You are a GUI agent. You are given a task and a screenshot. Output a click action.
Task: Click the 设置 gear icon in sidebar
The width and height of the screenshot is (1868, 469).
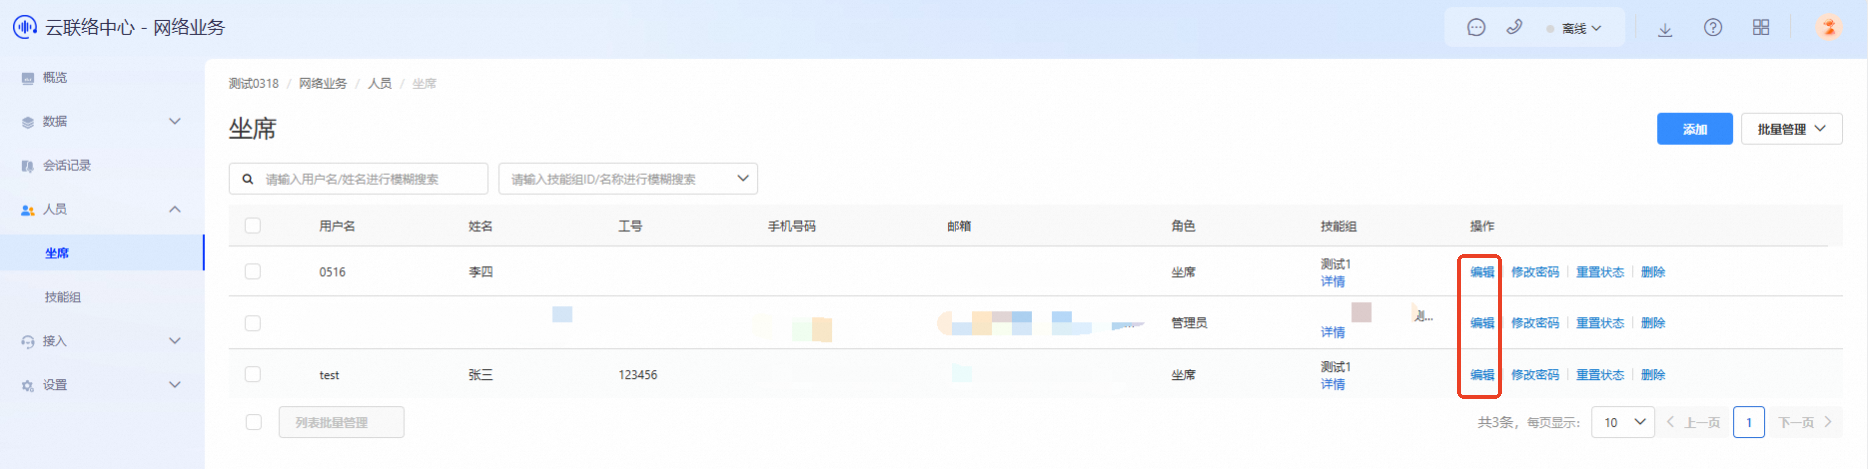tap(28, 386)
